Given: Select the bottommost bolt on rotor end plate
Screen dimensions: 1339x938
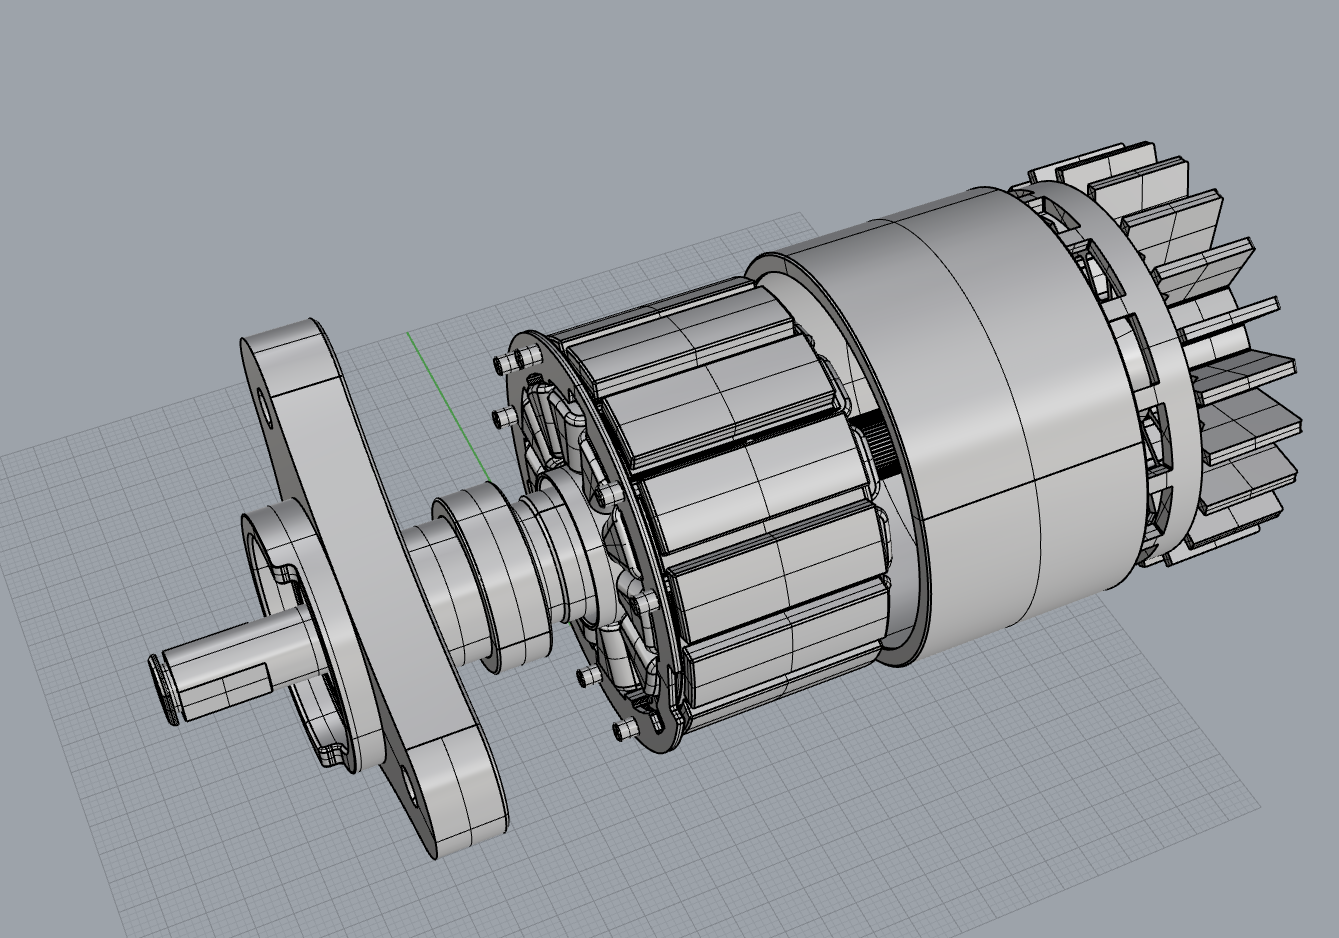Looking at the screenshot, I should pyautogui.click(x=625, y=729).
